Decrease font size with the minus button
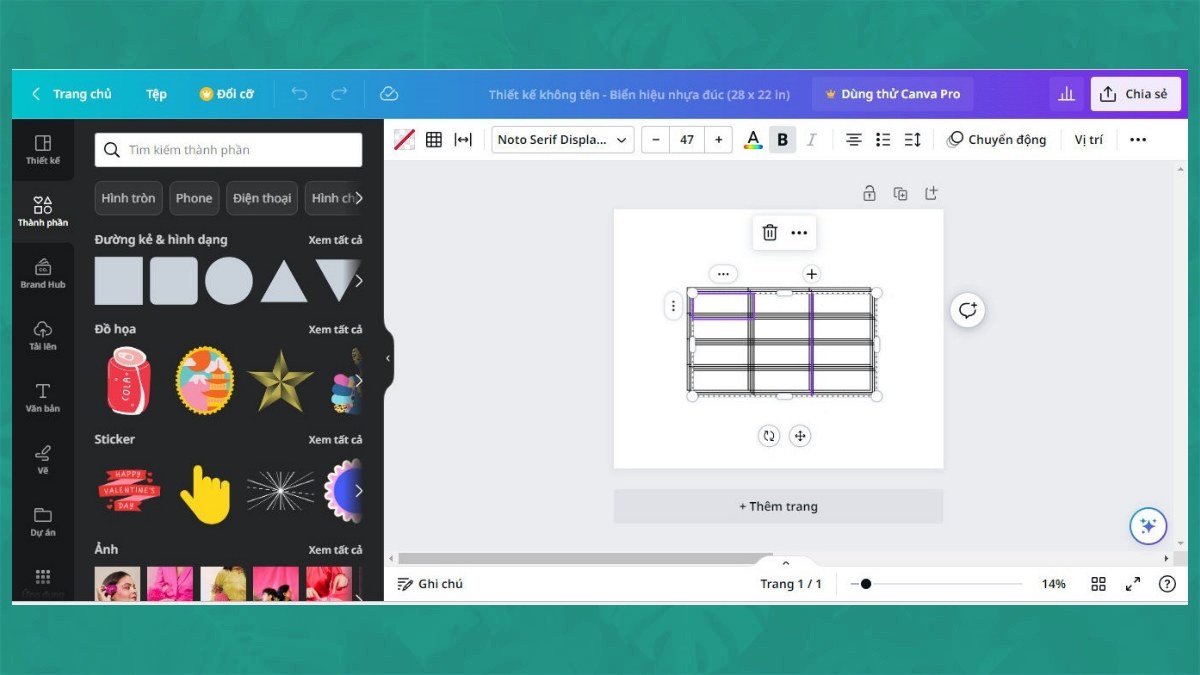Image resolution: width=1200 pixels, height=675 pixels. [656, 140]
